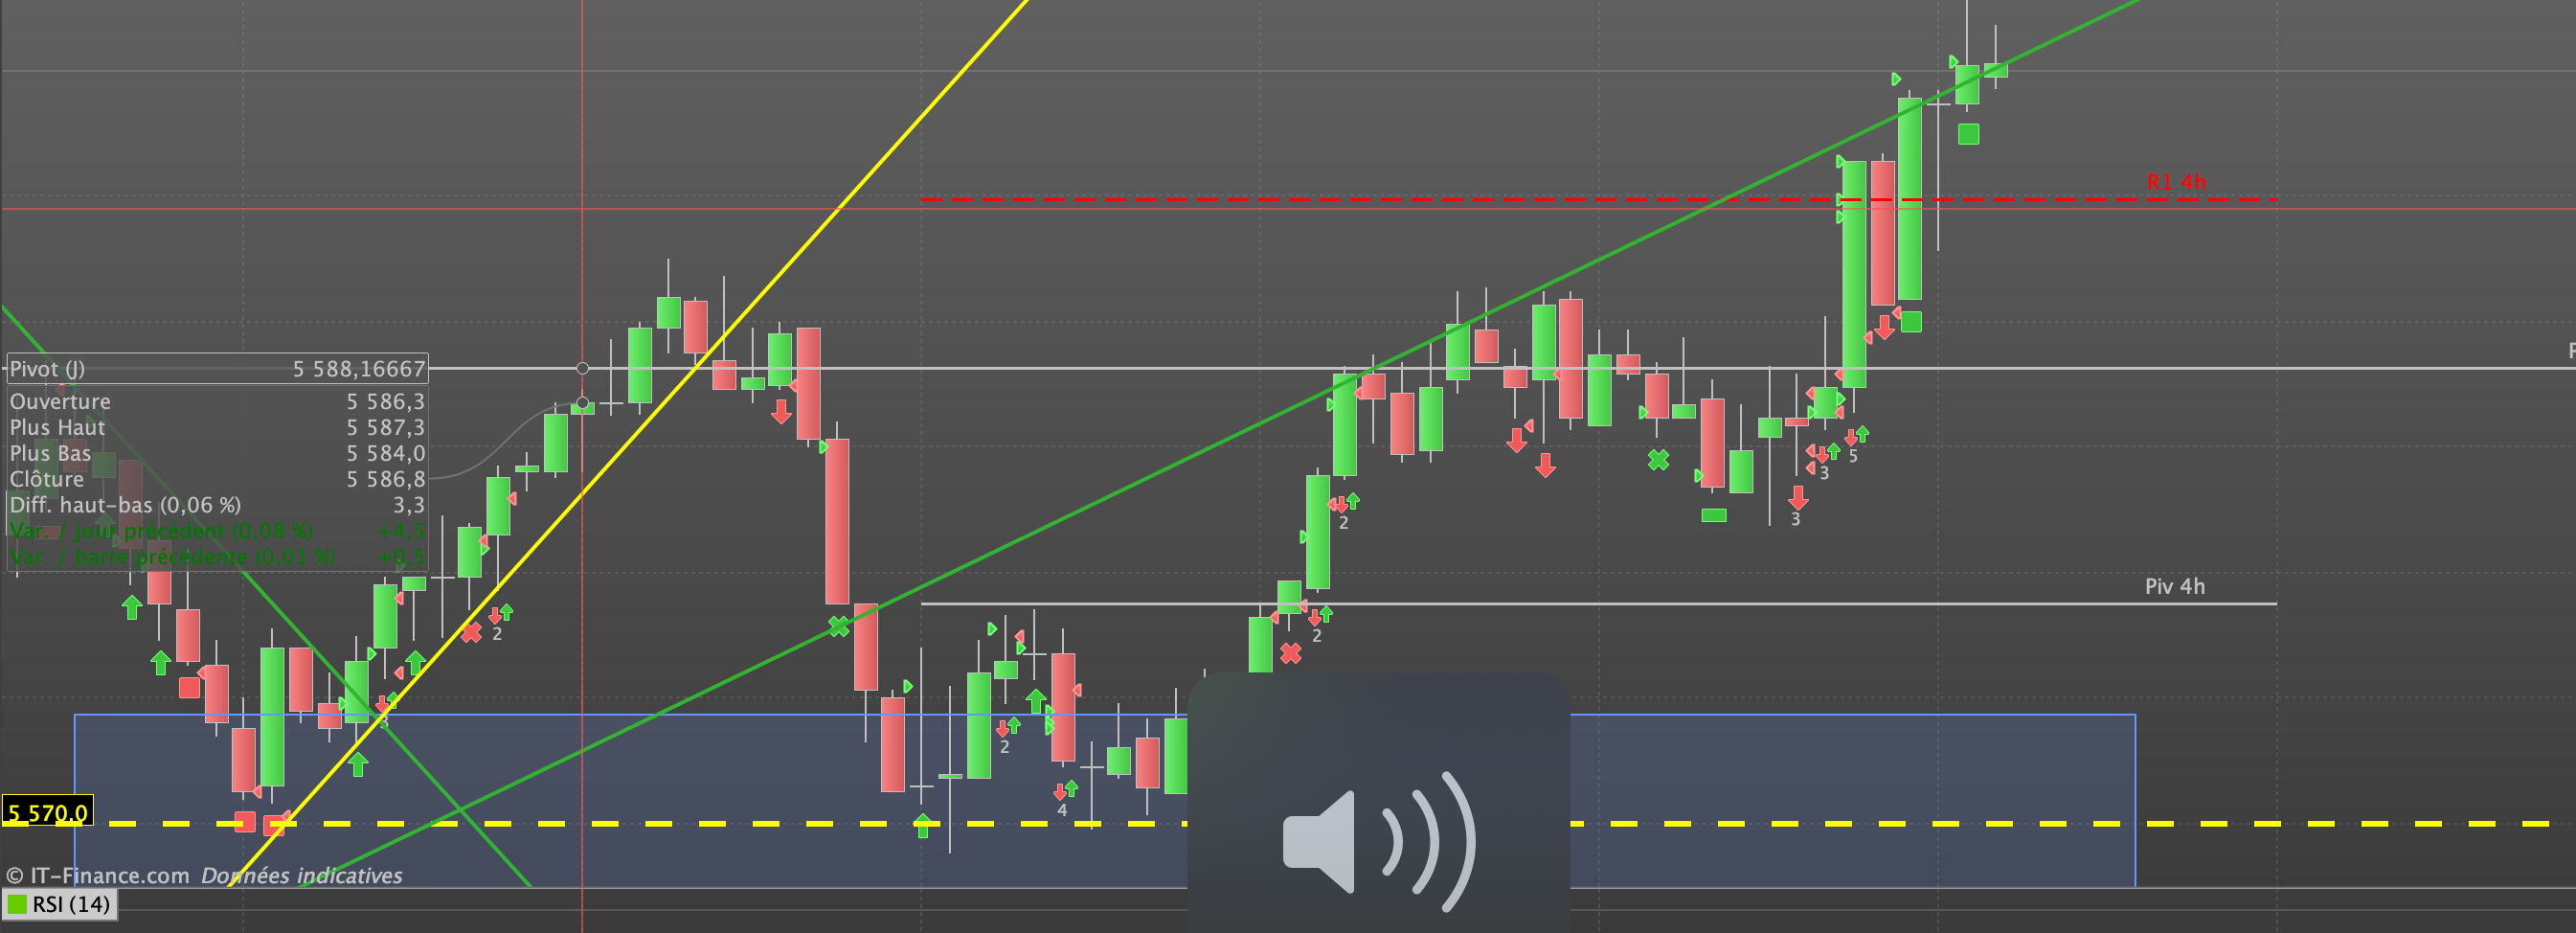Click the green up arrow on the yellow dashed line
The image size is (2576, 933).
[923, 825]
